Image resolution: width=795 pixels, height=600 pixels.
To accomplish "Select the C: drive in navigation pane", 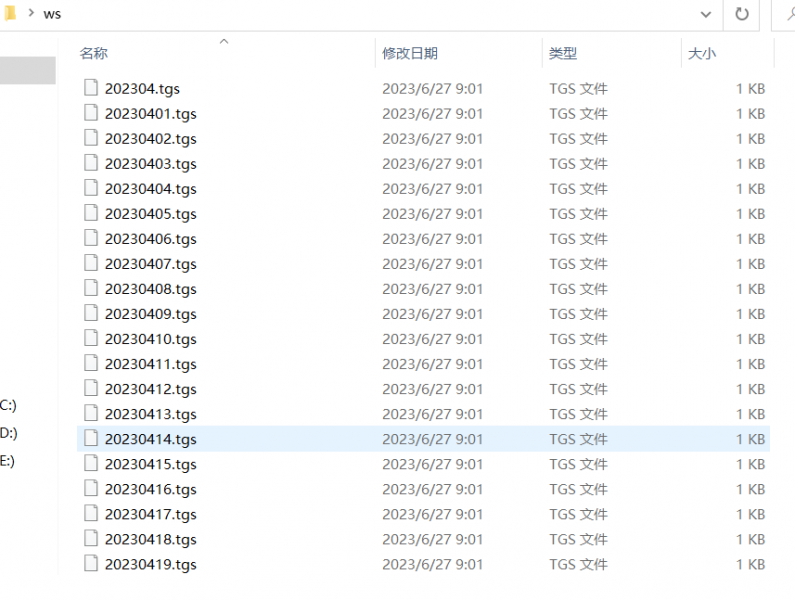I will 8,405.
